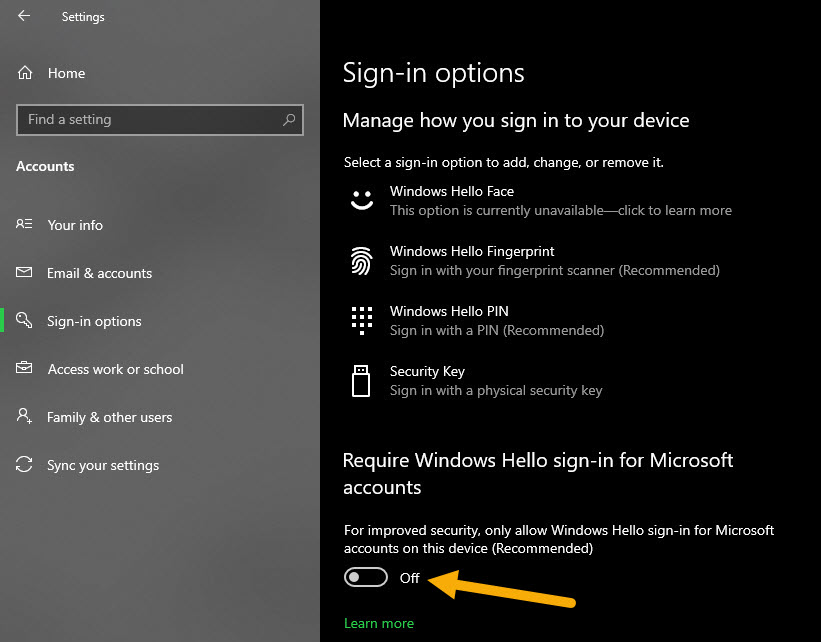Click the fingerprint icon

(x=362, y=261)
